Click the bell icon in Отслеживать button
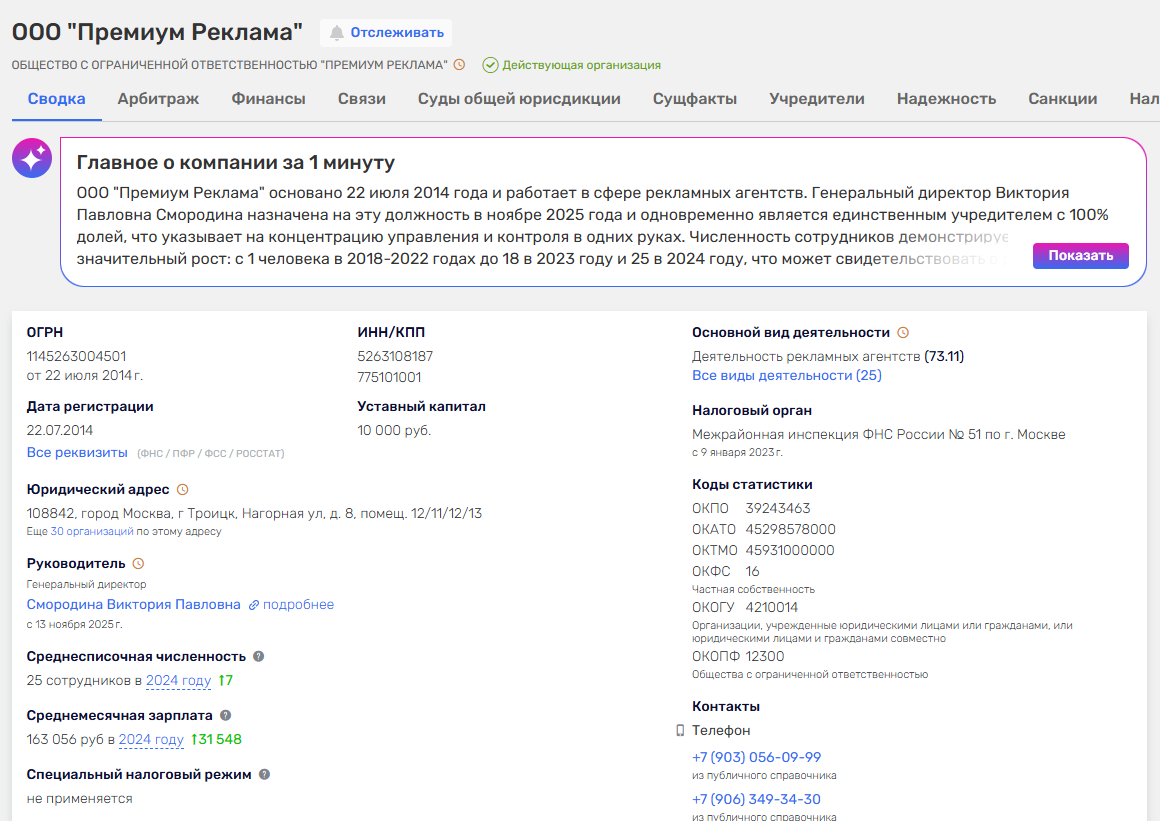1160x821 pixels. point(337,33)
